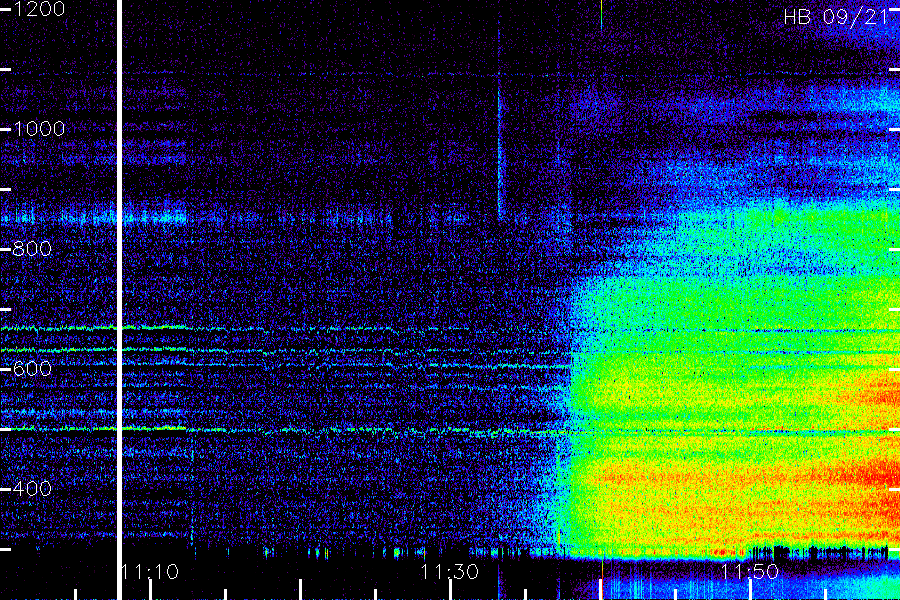Click the 11:30 time axis label
The width and height of the screenshot is (900, 600).
[449, 571]
